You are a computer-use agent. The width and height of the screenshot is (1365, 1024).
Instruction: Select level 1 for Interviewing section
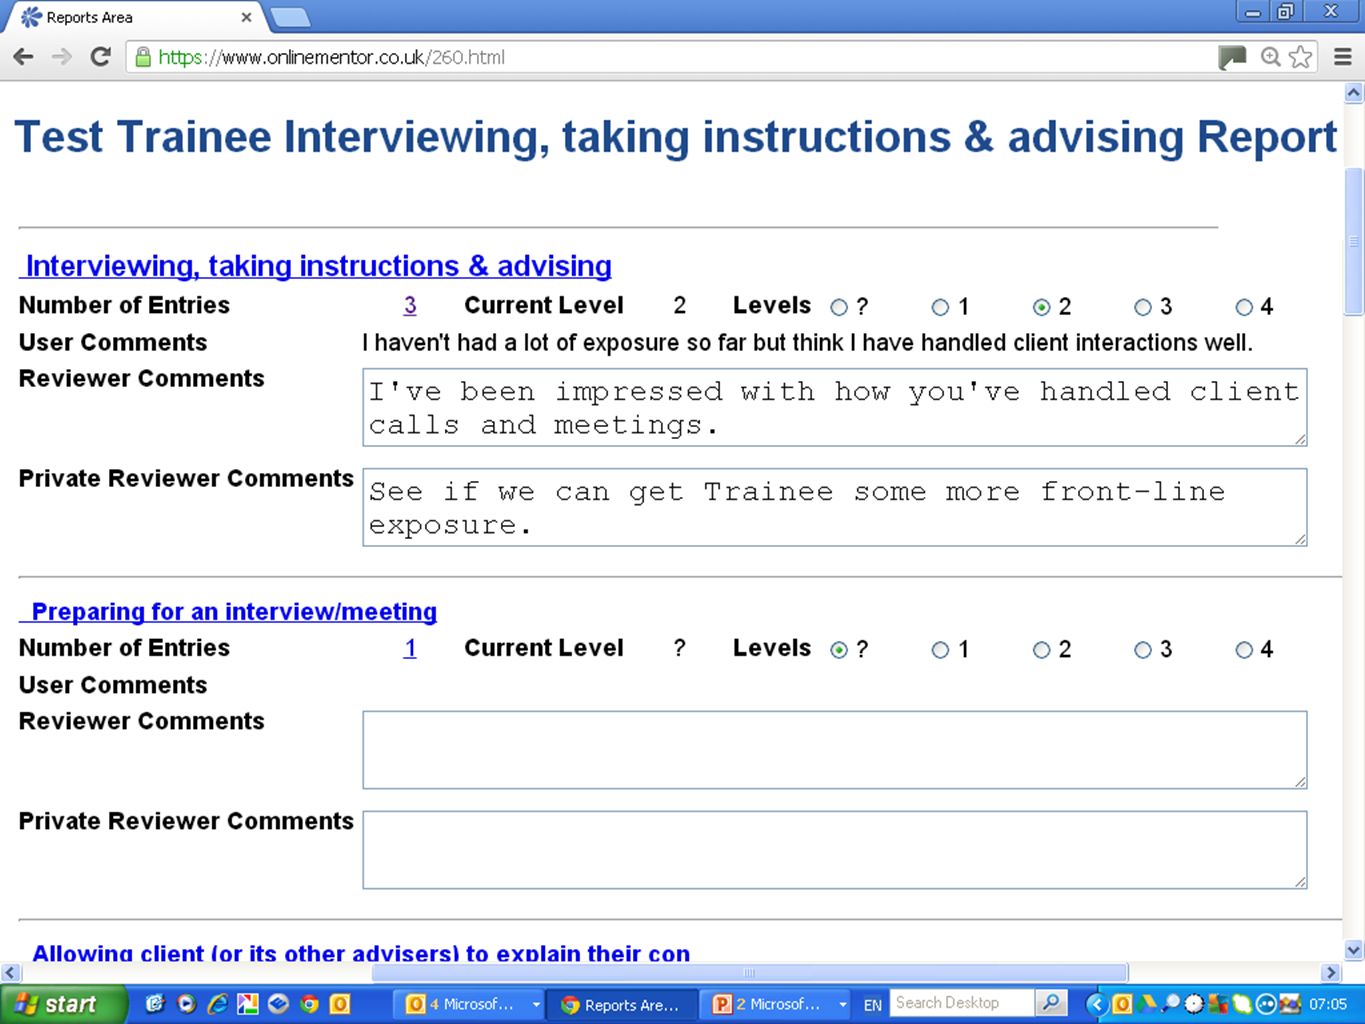point(940,307)
